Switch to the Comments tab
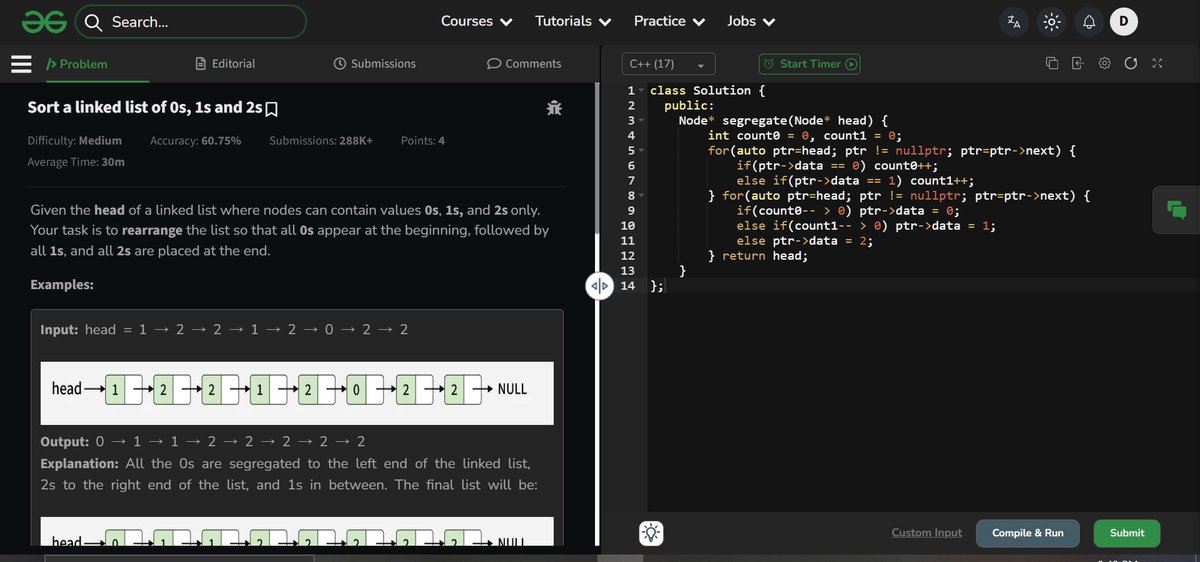Image resolution: width=1200 pixels, height=562 pixels. pos(524,64)
